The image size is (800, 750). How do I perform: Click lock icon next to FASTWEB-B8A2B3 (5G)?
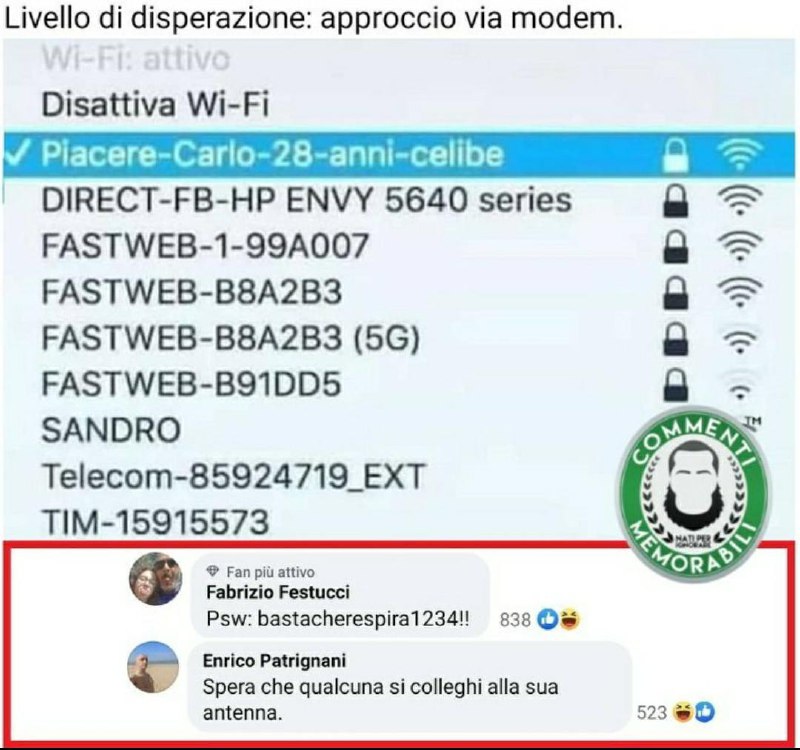(676, 338)
